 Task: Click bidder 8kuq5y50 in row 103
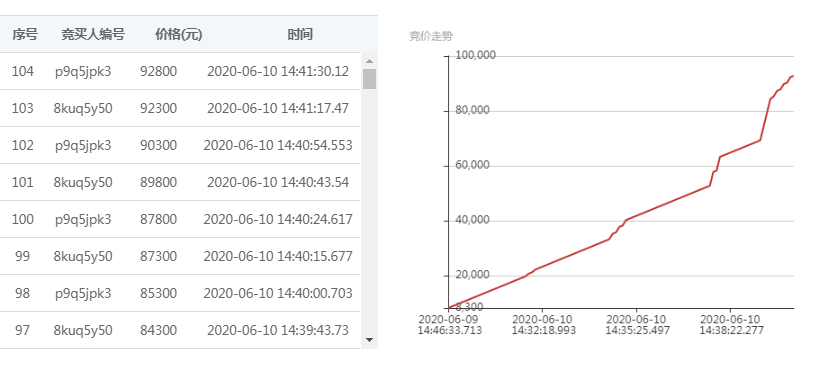[83, 109]
